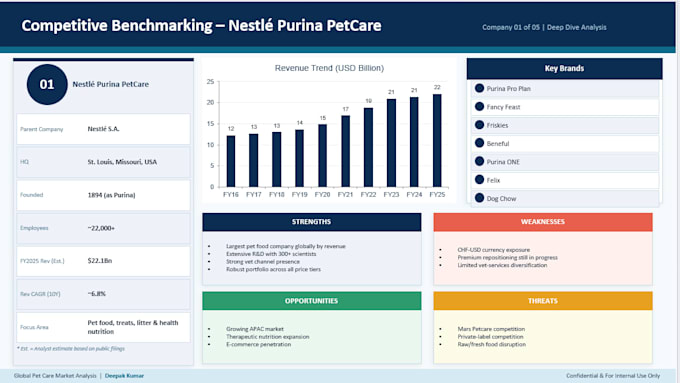Click Rev CAGR value ~6.8%
This screenshot has width=680, height=383.
pos(96,294)
